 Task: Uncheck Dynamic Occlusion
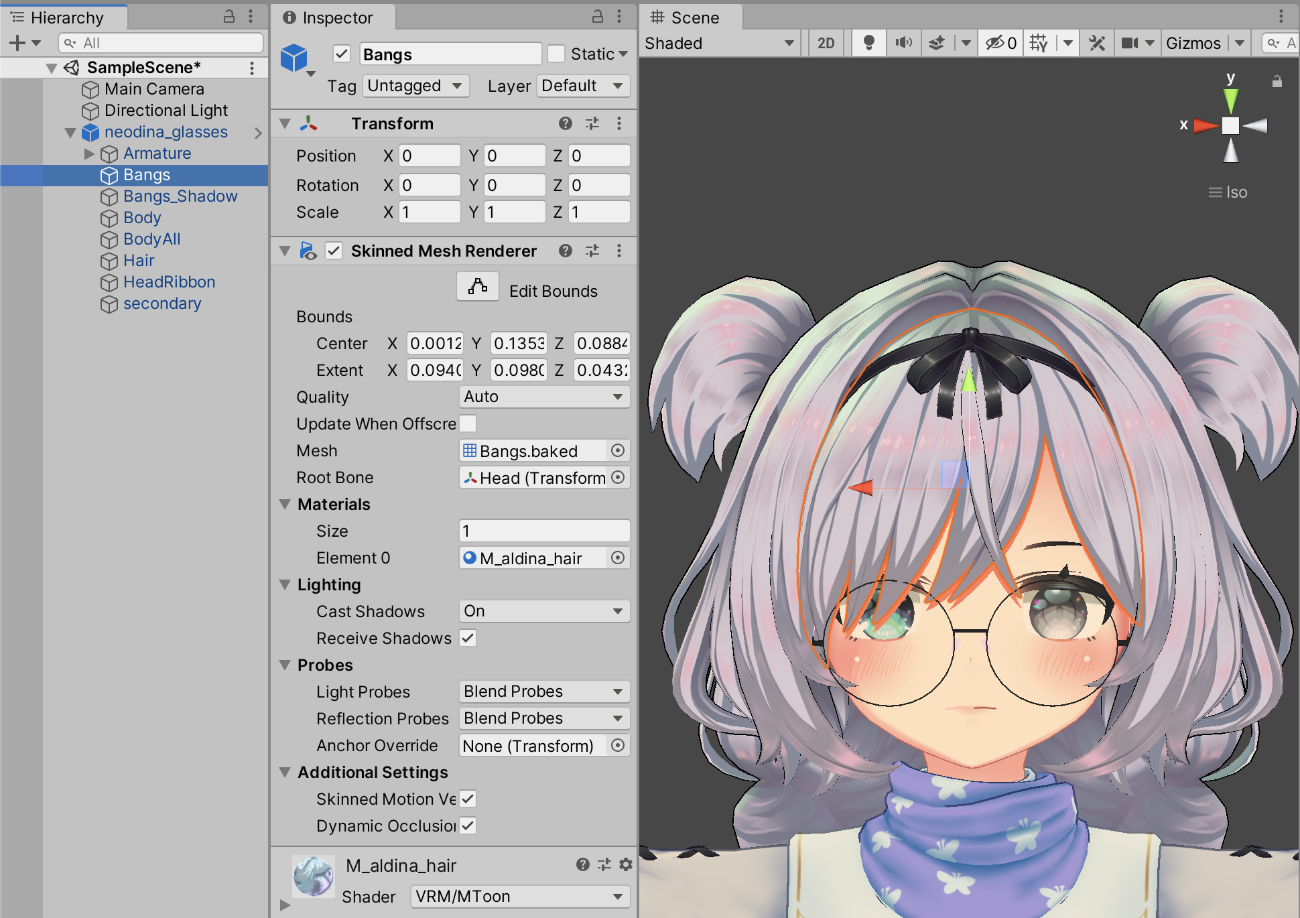[468, 826]
